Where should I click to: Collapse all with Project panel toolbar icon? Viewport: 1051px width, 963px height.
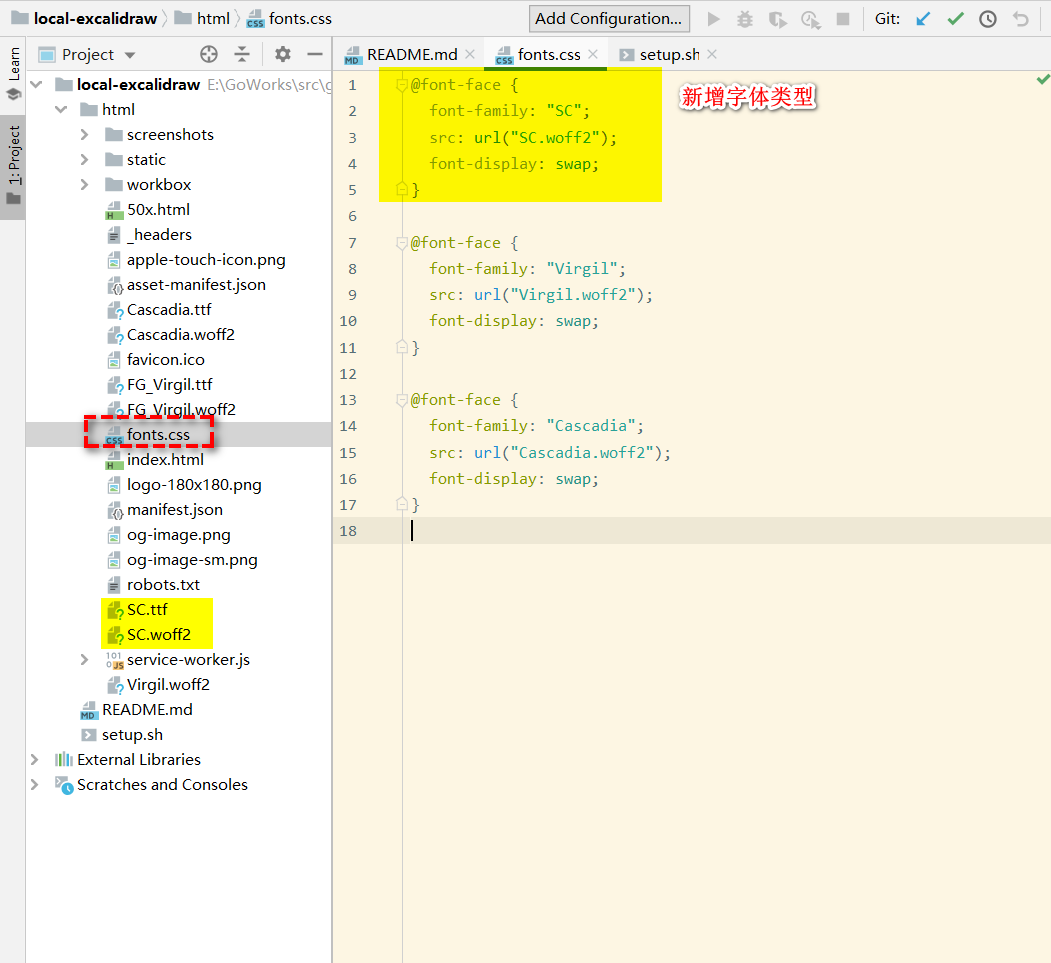(242, 55)
